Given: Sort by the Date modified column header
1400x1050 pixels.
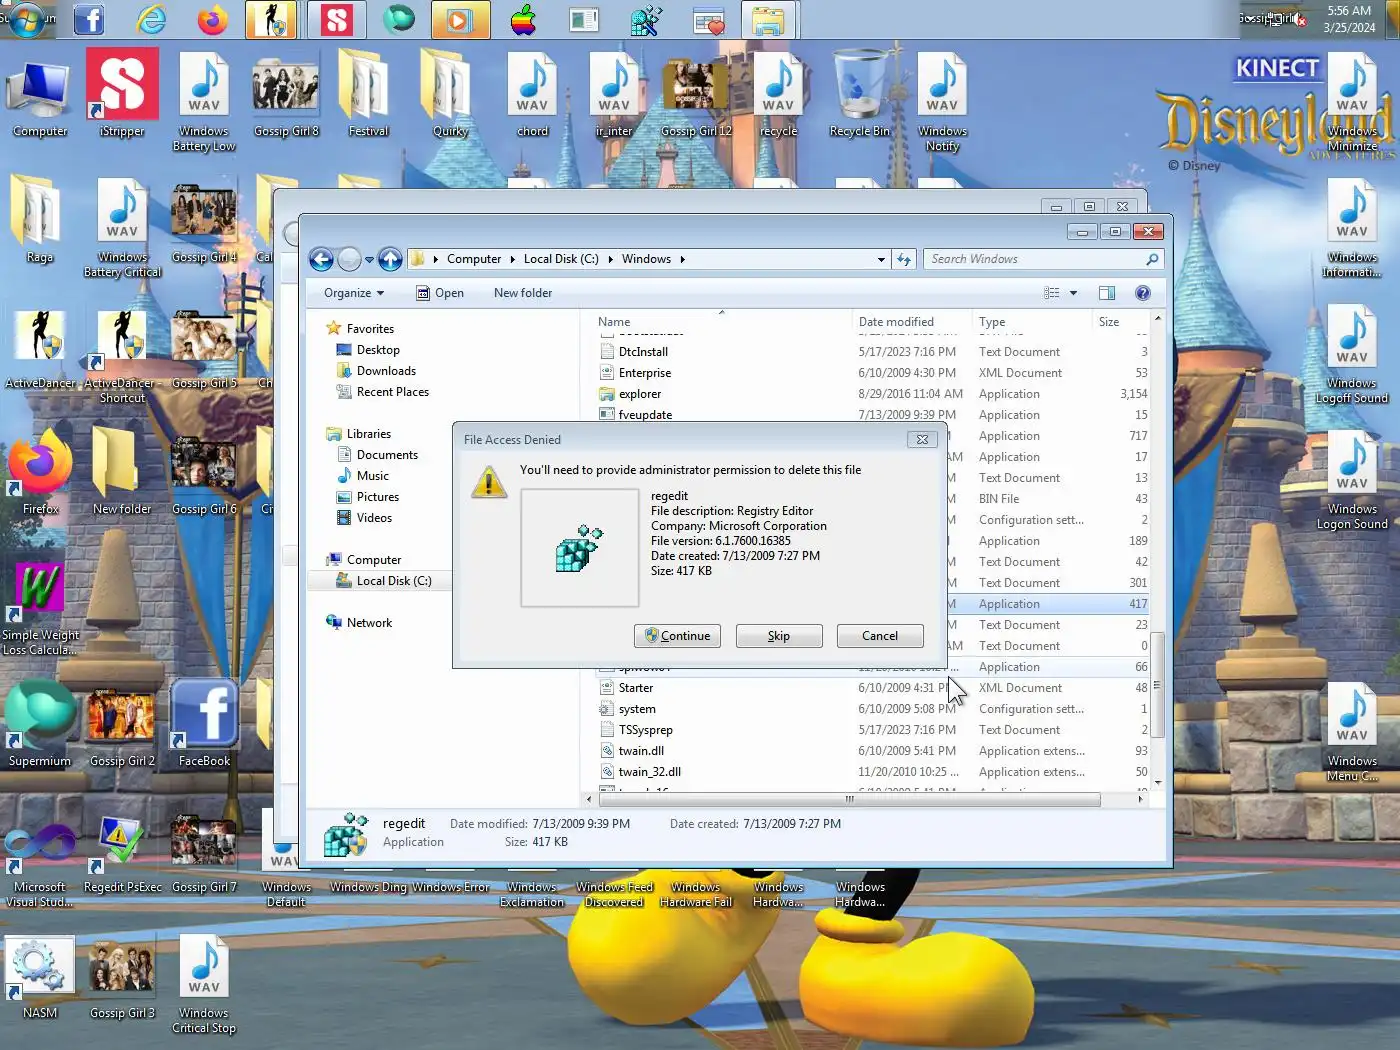Looking at the screenshot, I should (x=911, y=322).
